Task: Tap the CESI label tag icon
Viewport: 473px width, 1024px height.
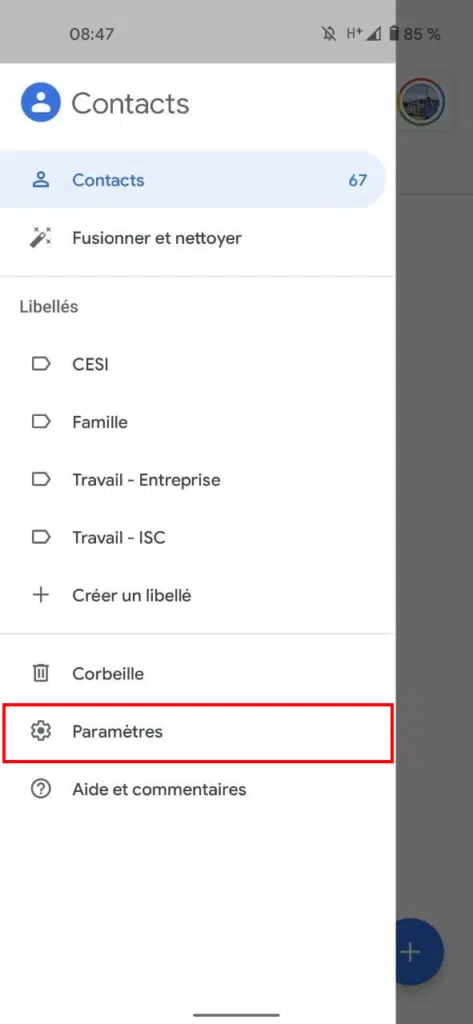Action: tap(41, 364)
